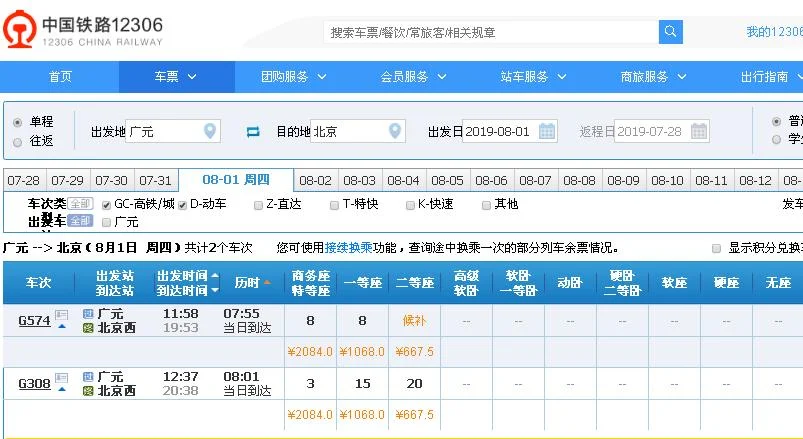Select the 08-07 date tab
The width and height of the screenshot is (803, 439).
pos(536,180)
